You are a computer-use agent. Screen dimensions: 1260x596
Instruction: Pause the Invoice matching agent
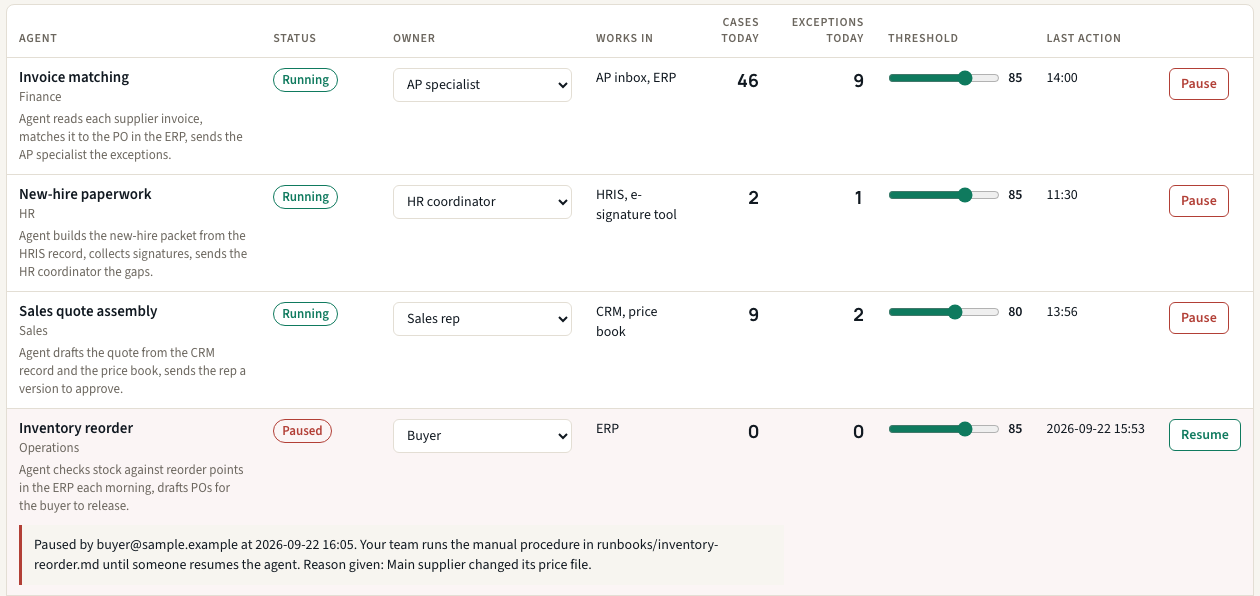click(1198, 84)
